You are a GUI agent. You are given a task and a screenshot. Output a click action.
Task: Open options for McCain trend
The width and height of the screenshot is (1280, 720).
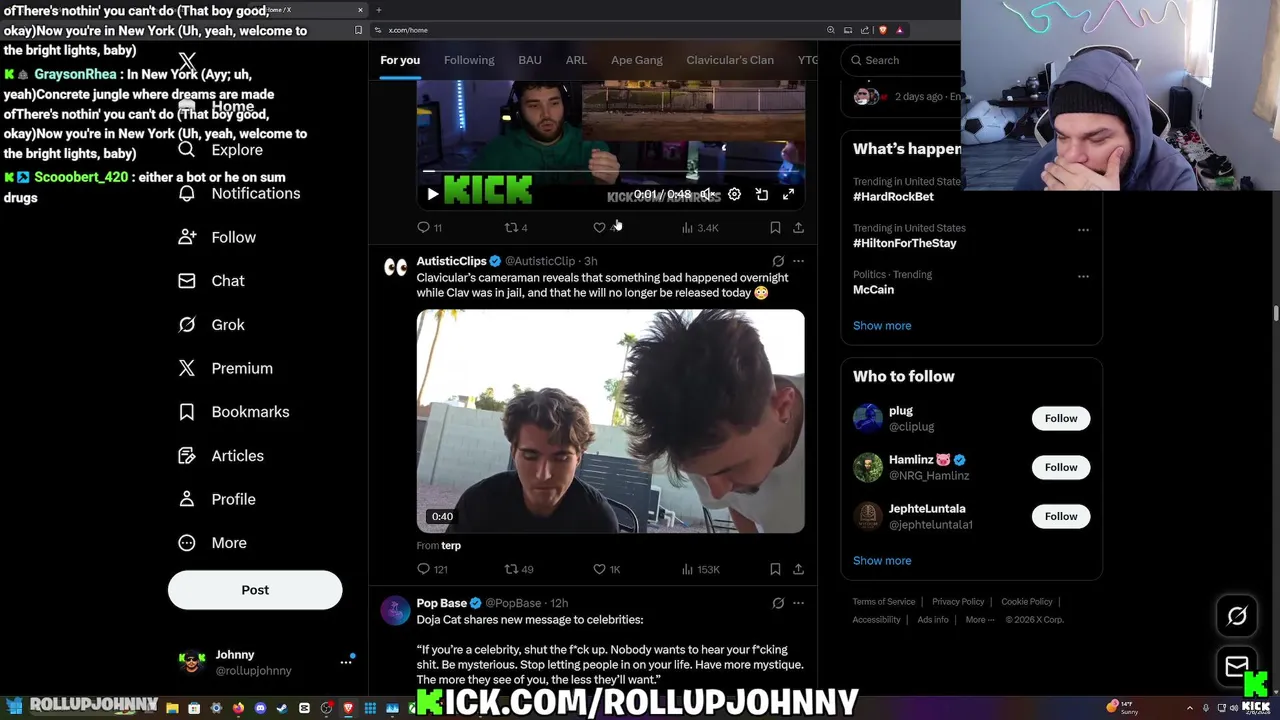1083,276
